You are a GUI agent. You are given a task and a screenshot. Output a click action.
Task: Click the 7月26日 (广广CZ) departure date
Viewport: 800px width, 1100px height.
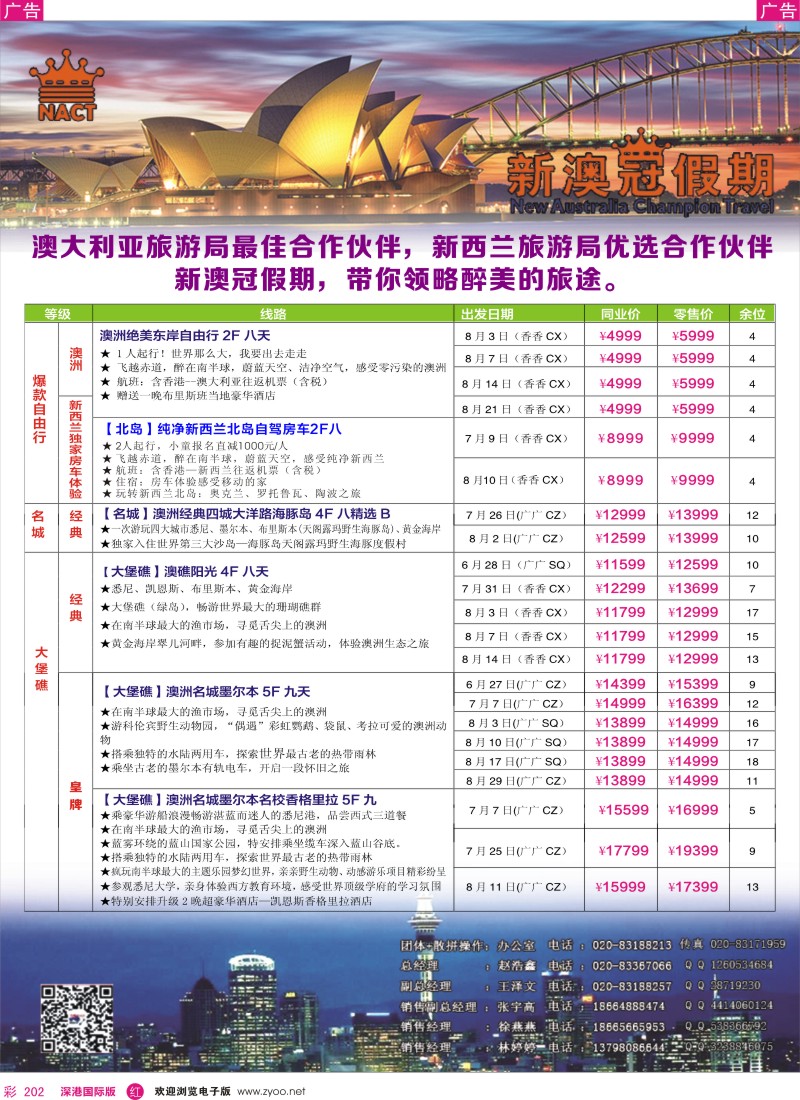pyautogui.click(x=516, y=515)
